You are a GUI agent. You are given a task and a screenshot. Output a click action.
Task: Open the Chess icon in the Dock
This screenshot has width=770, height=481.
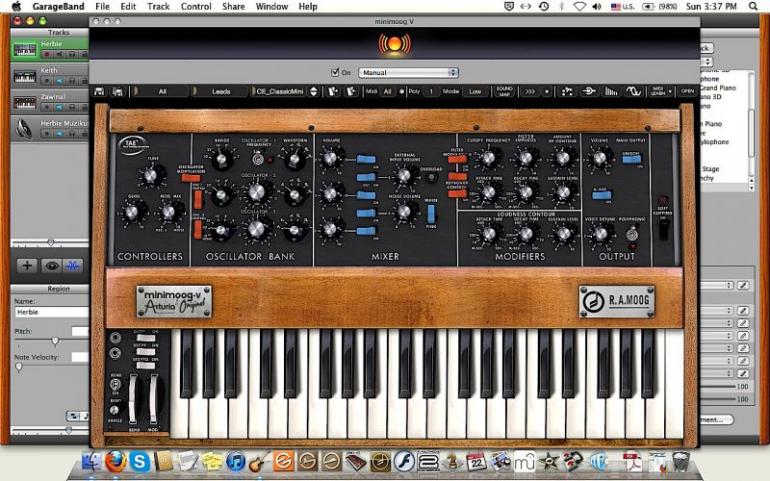coord(452,462)
